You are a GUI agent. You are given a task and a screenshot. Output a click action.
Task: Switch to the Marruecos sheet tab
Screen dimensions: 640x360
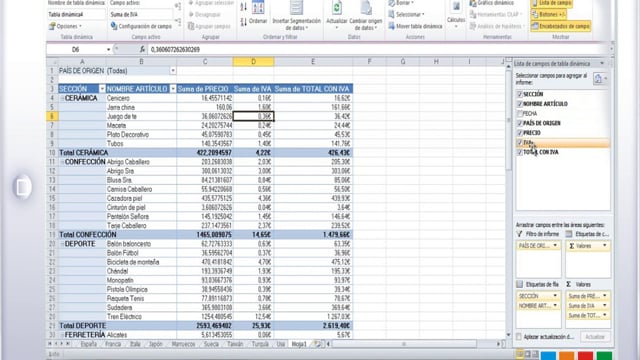point(183,344)
